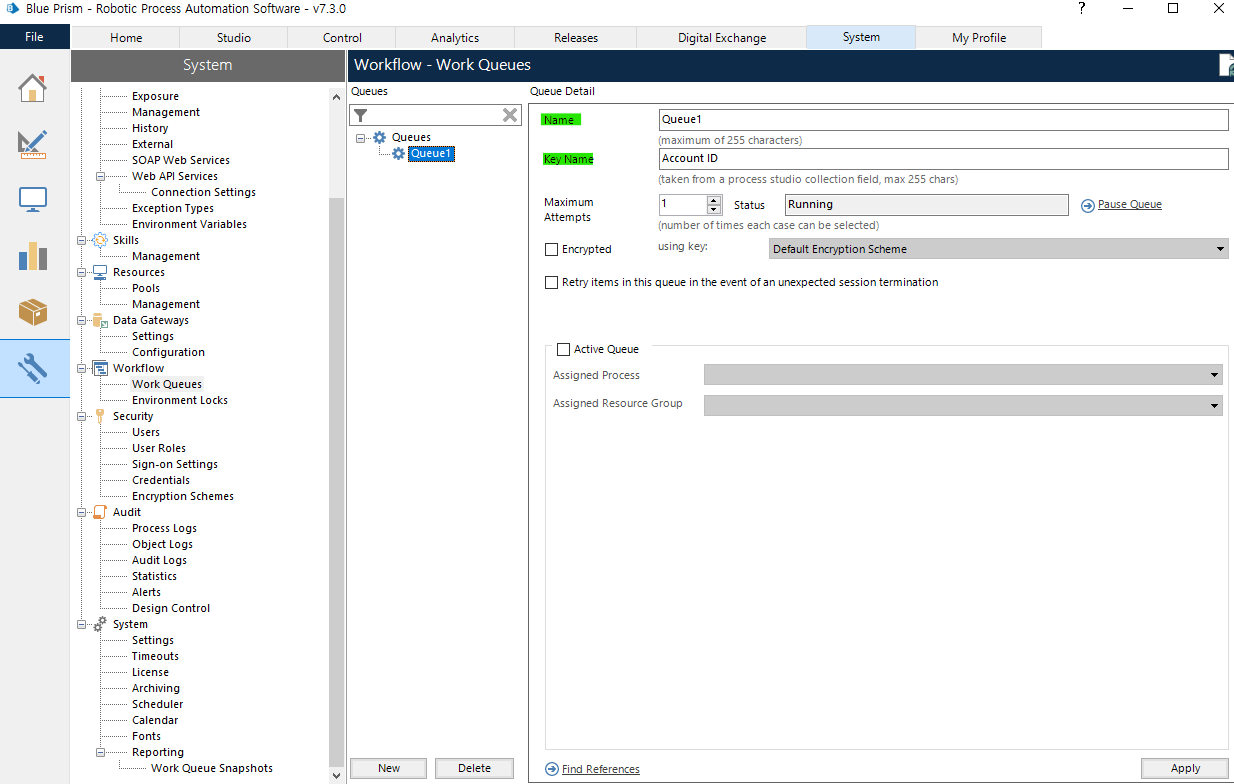The image size is (1234, 784).
Task: Click into the queue Name field
Action: pyautogui.click(x=943, y=120)
